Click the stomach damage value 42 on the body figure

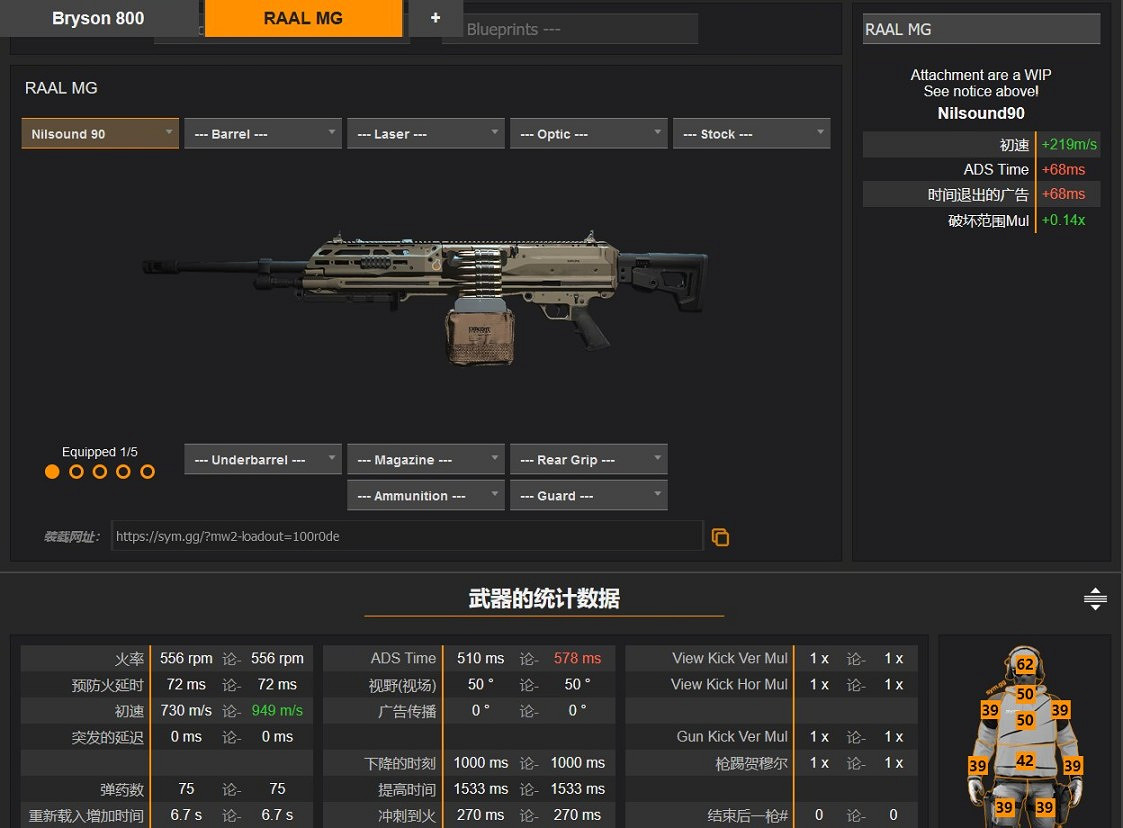coord(1025,761)
